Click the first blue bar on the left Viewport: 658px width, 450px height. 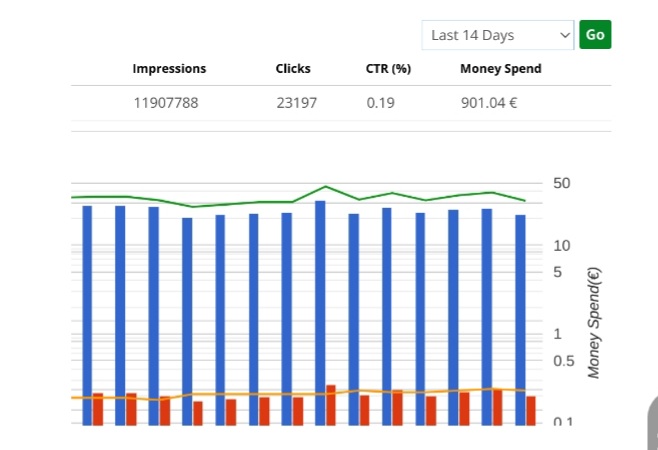tap(87, 310)
